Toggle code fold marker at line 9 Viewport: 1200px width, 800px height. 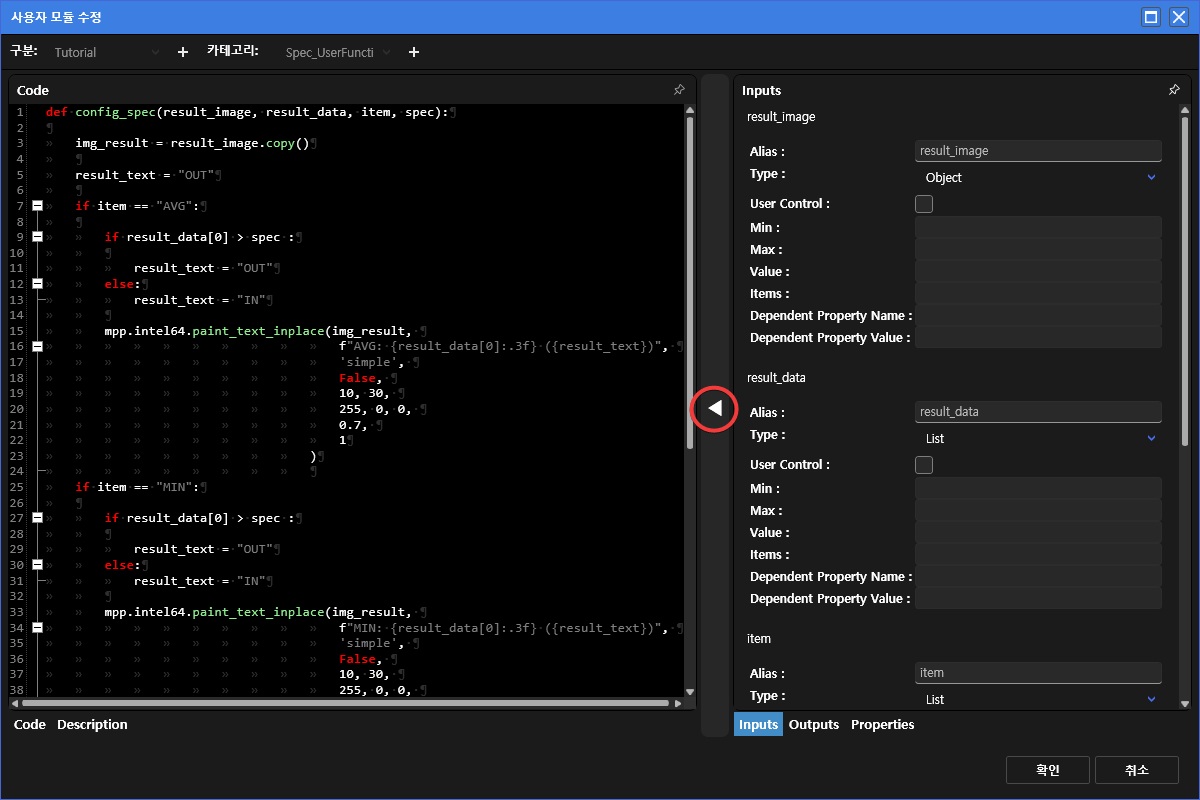38,237
